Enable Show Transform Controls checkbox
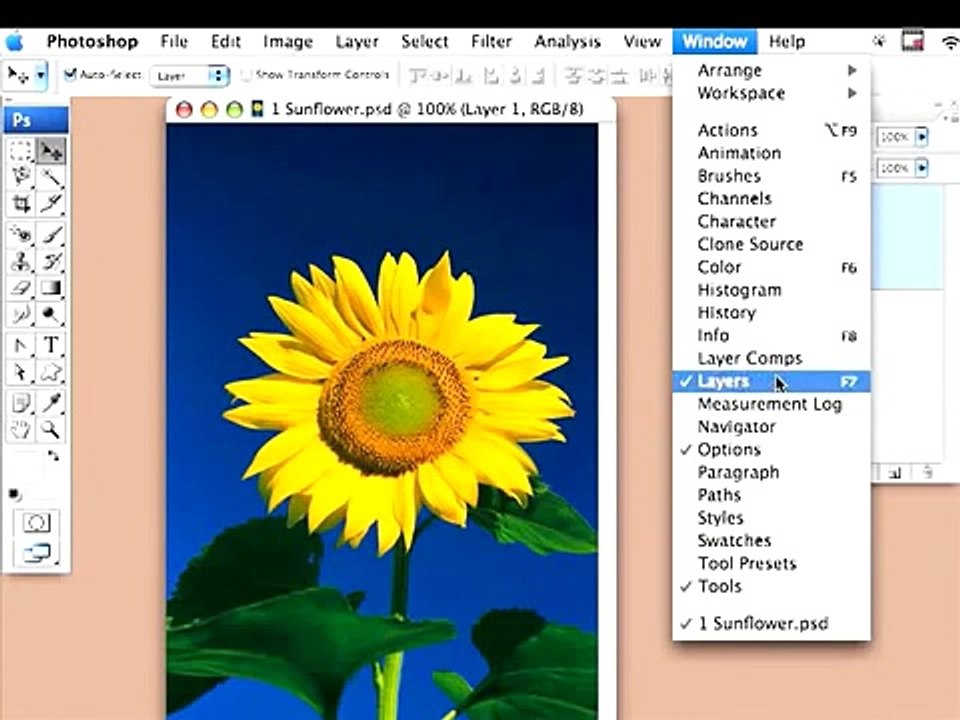The height and width of the screenshot is (720, 960). click(246, 75)
